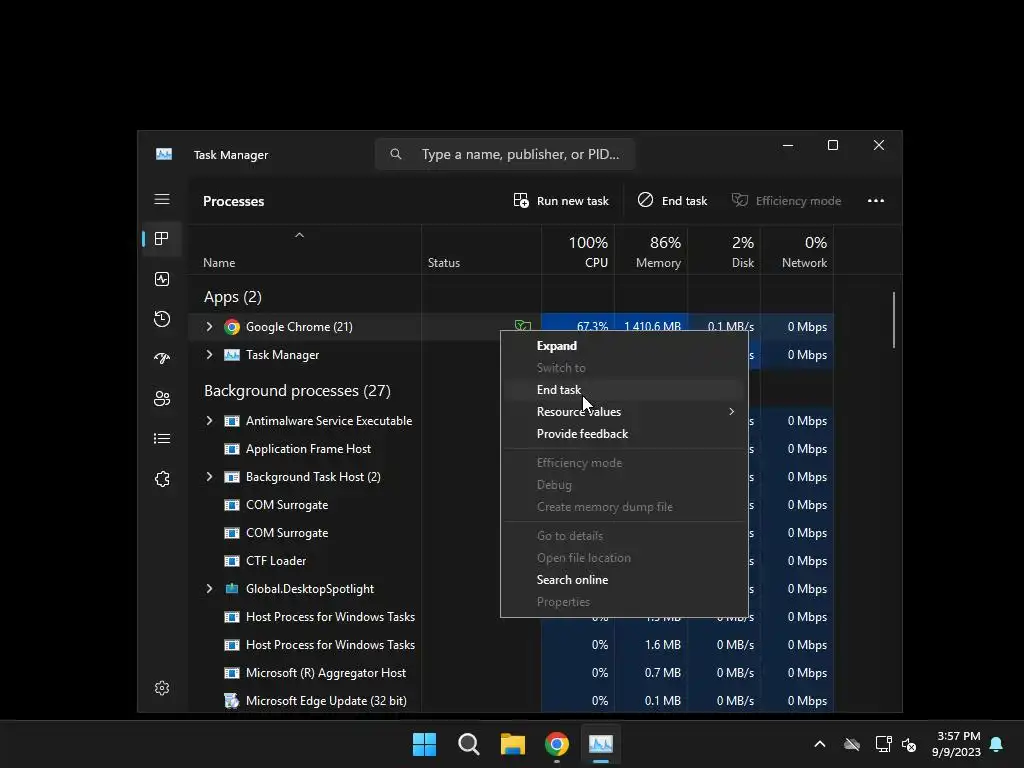This screenshot has height=768, width=1024.
Task: Click the sort arrow above Name column
Action: (299, 235)
